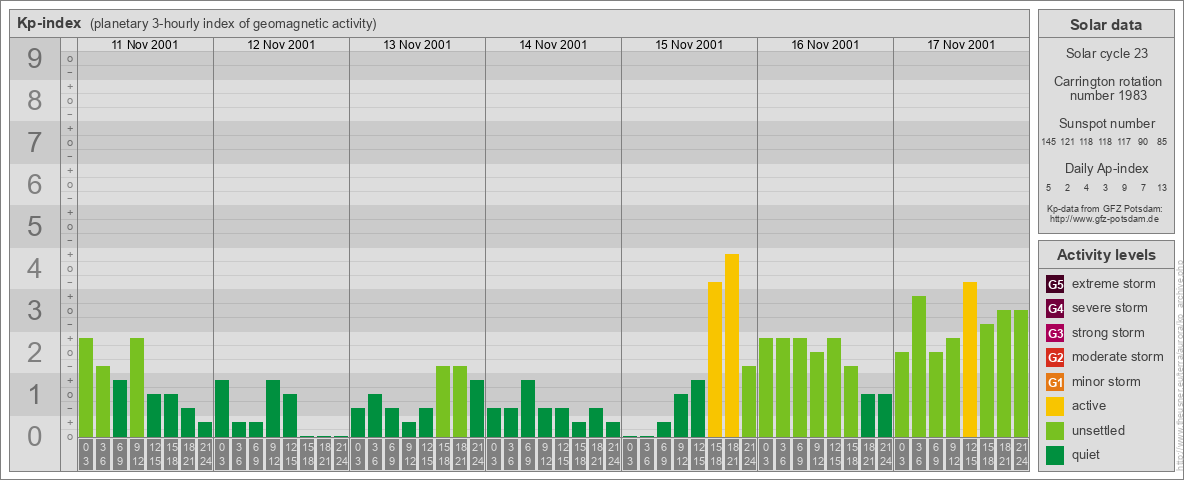Click the 'Solar cycle 23' text
This screenshot has width=1184, height=480.
[x=1106, y=54]
